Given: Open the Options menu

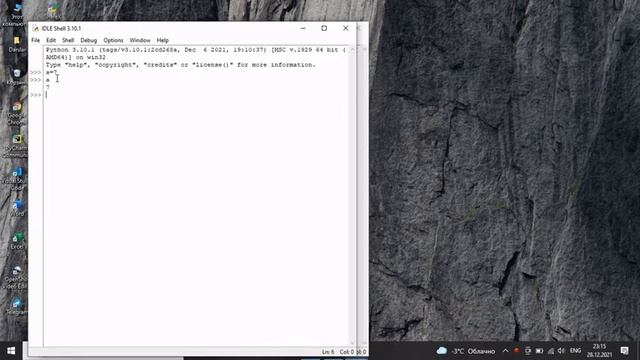Looking at the screenshot, I should click(x=113, y=40).
